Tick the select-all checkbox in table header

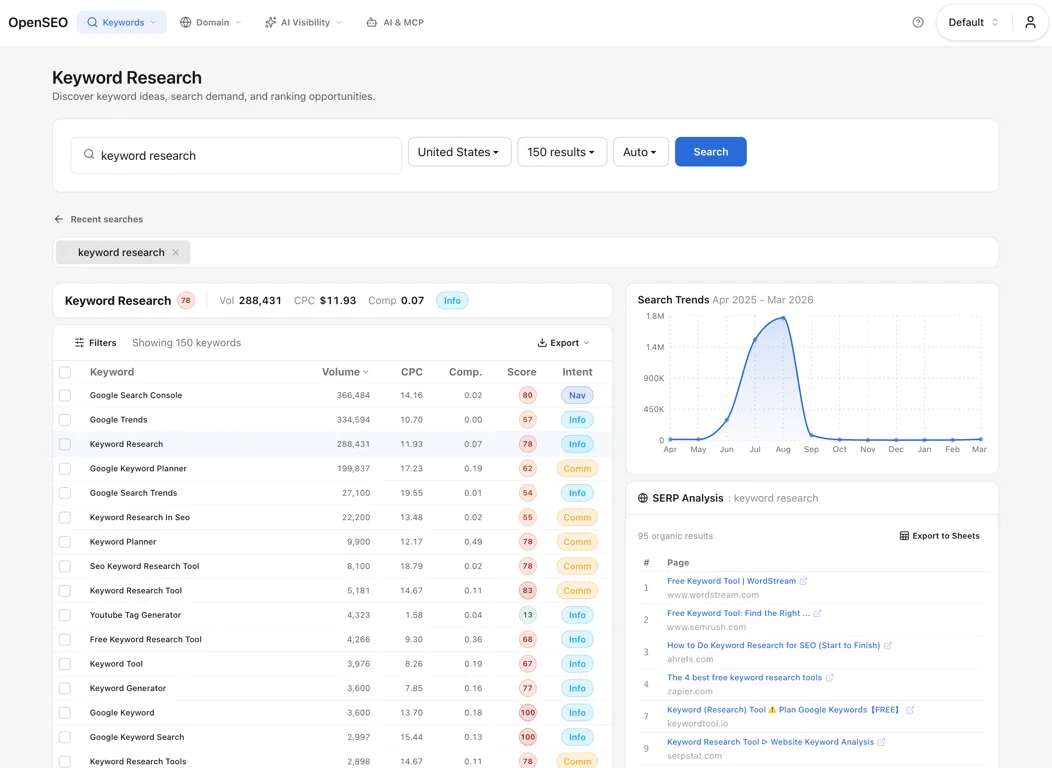click(64, 372)
